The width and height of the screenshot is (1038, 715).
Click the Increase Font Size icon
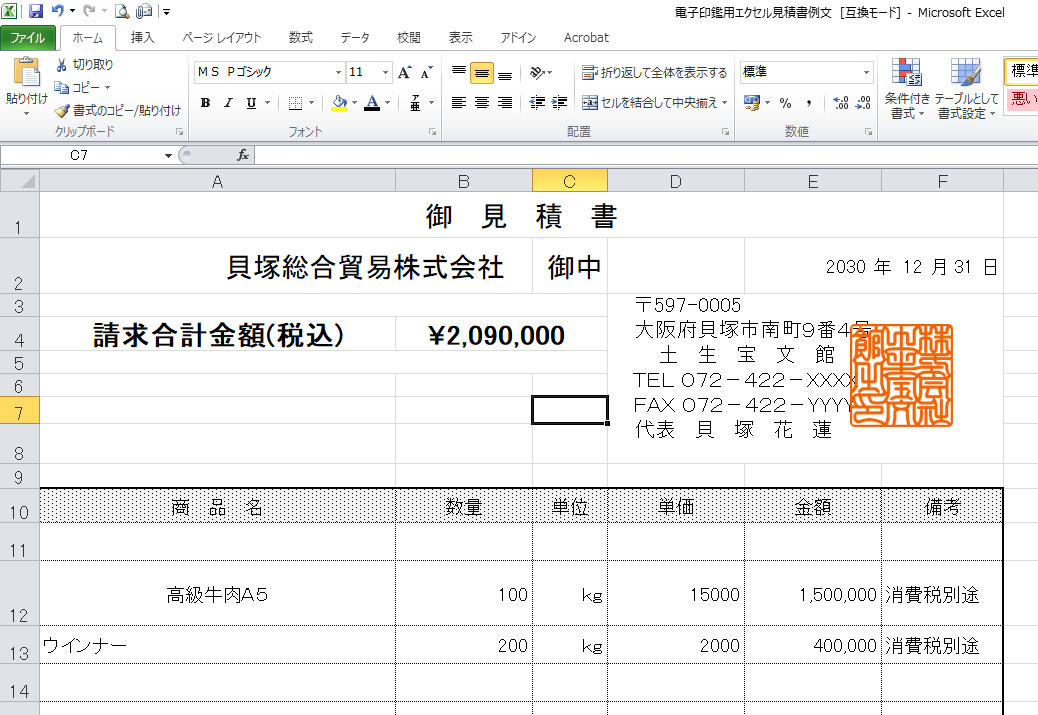[404, 73]
